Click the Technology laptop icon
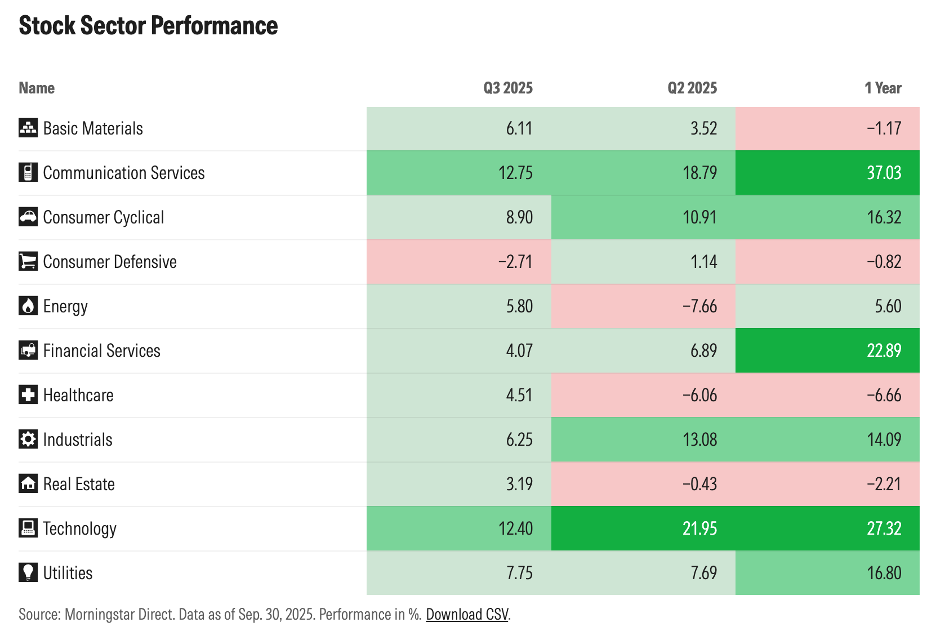 tap(28, 529)
